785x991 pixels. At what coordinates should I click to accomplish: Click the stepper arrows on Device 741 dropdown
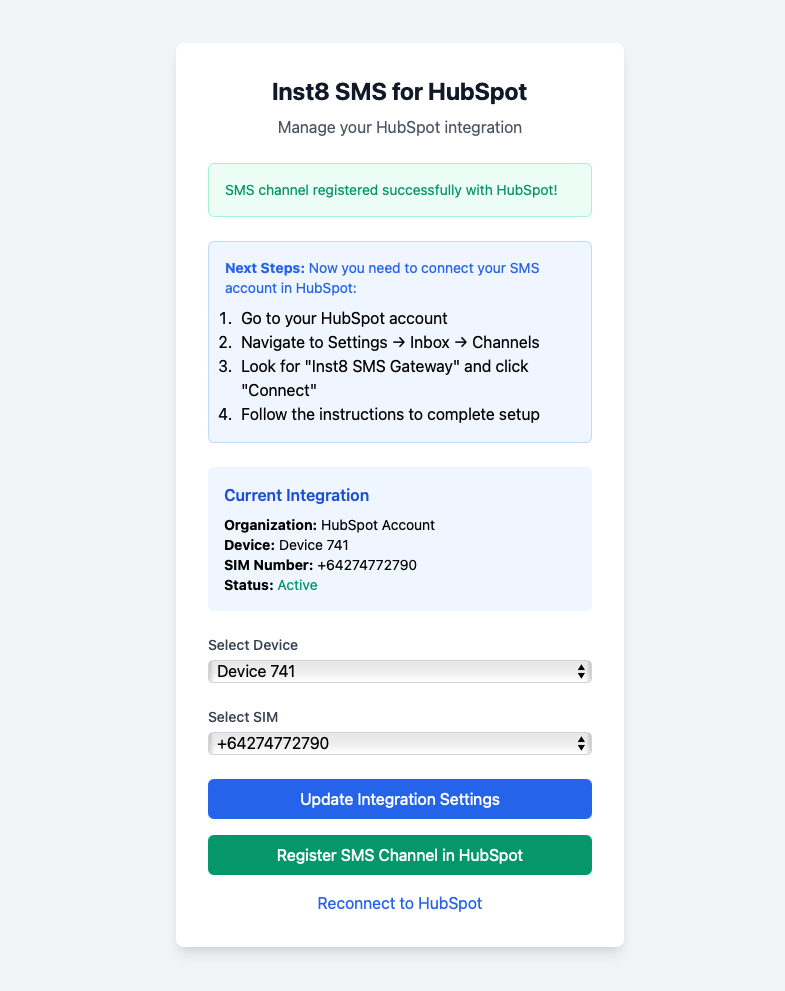580,671
